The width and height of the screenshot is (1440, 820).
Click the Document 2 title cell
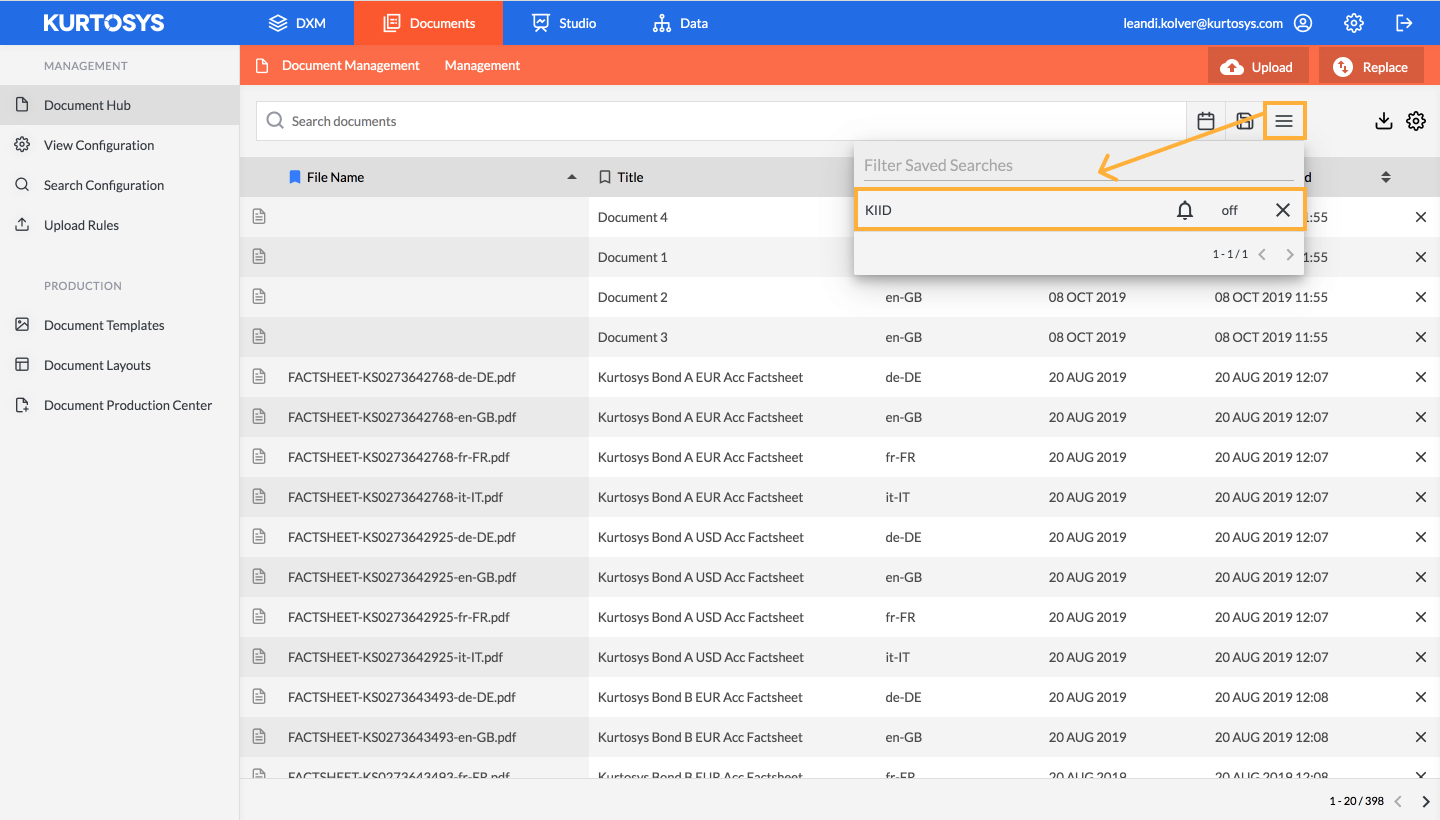[x=633, y=297]
